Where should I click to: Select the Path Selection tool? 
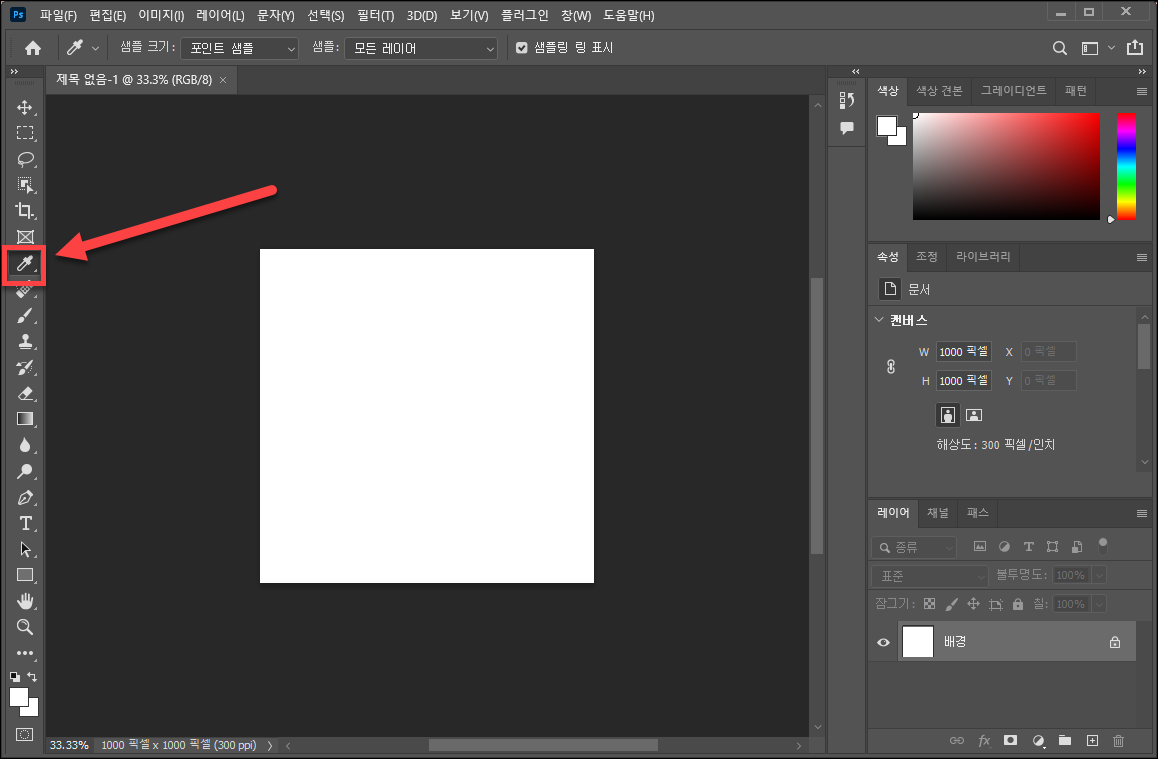[x=25, y=549]
